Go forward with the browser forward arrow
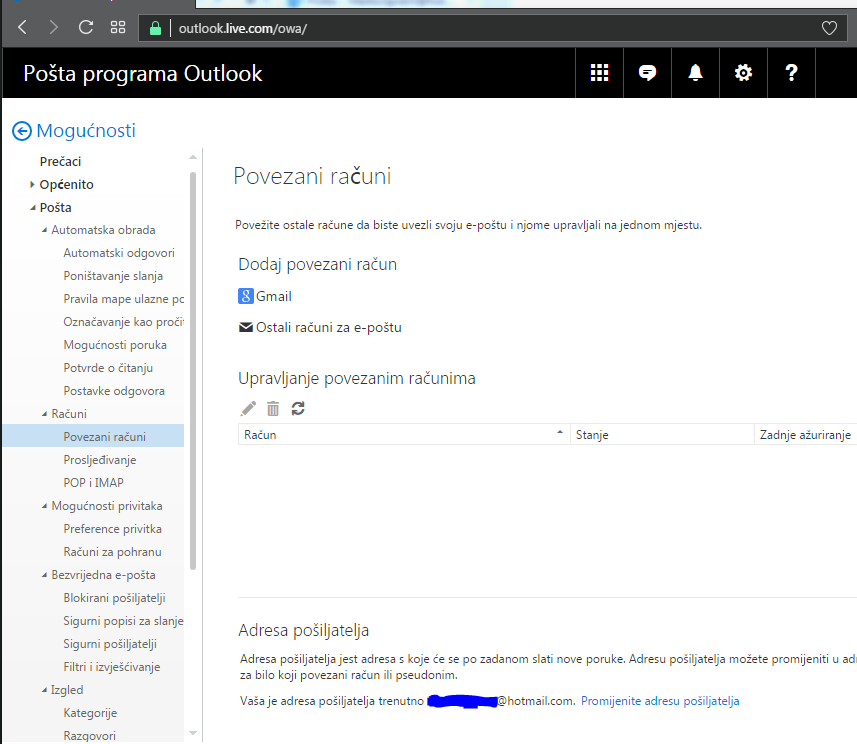This screenshot has height=744, width=857. 53,27
